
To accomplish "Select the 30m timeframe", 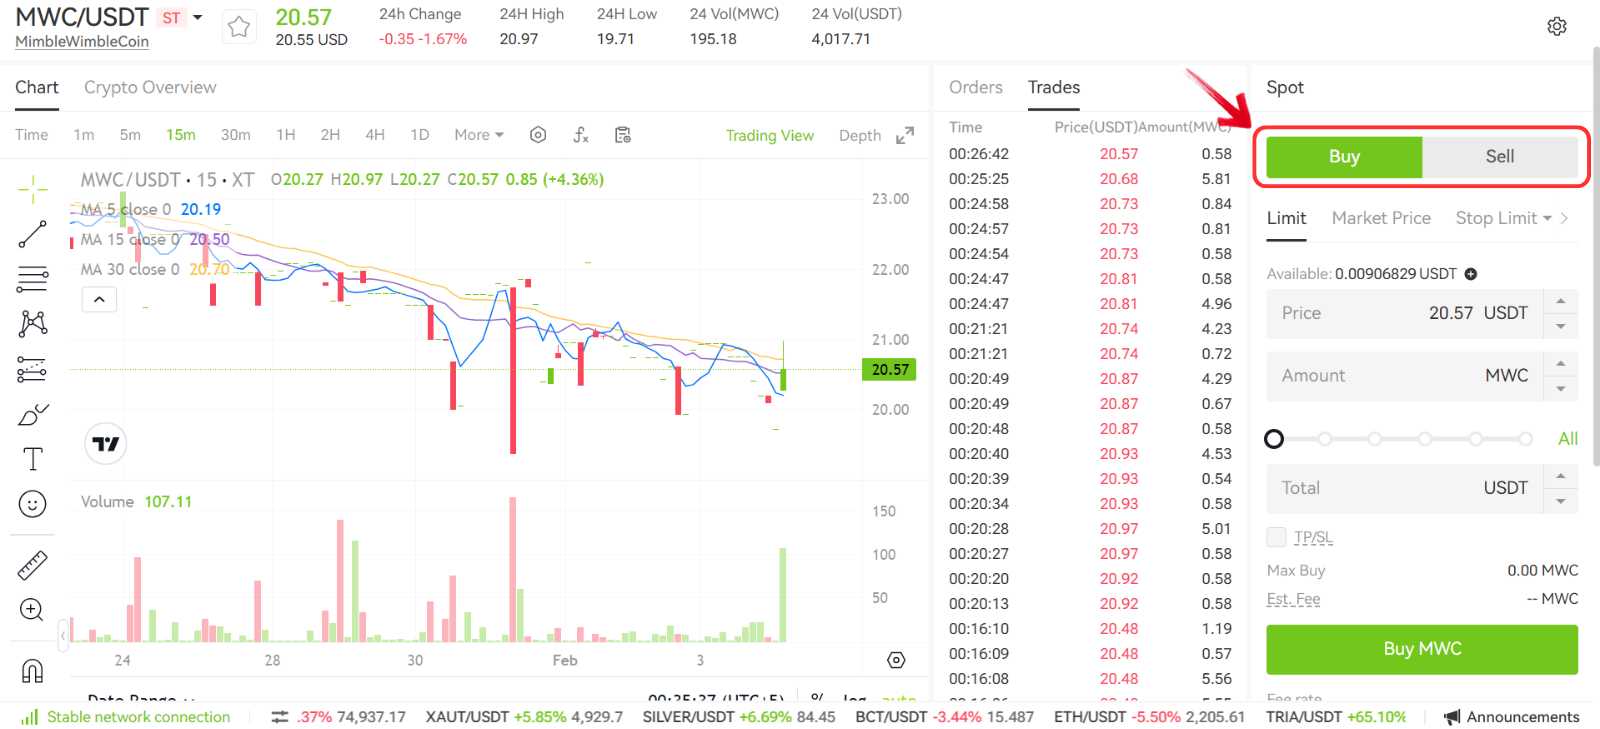I will pos(236,135).
